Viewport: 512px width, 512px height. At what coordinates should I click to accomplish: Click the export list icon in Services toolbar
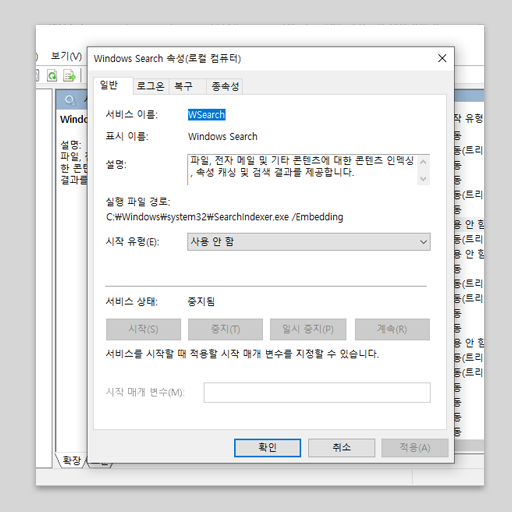coord(70,76)
